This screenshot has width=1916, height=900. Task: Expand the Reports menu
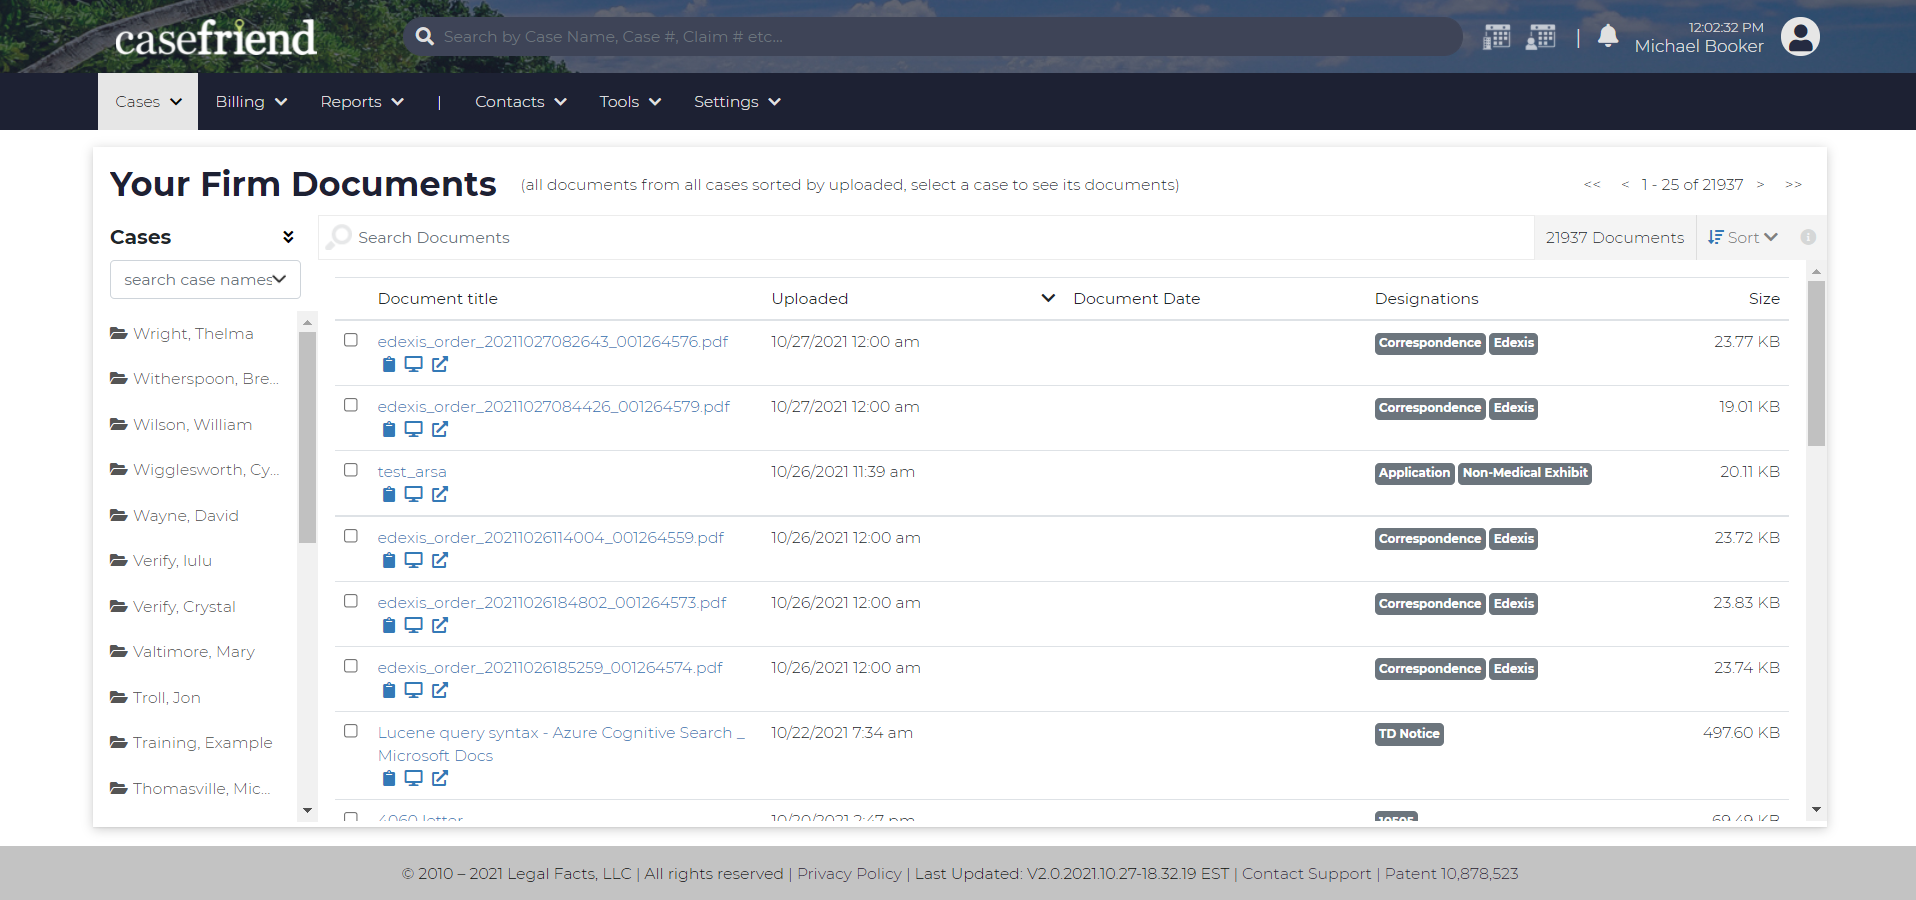pyautogui.click(x=362, y=102)
